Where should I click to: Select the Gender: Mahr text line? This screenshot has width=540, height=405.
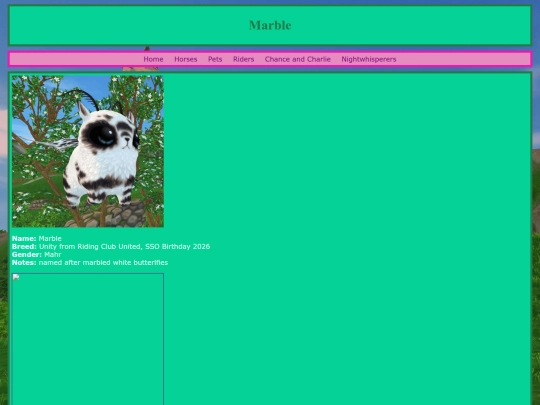[37, 255]
